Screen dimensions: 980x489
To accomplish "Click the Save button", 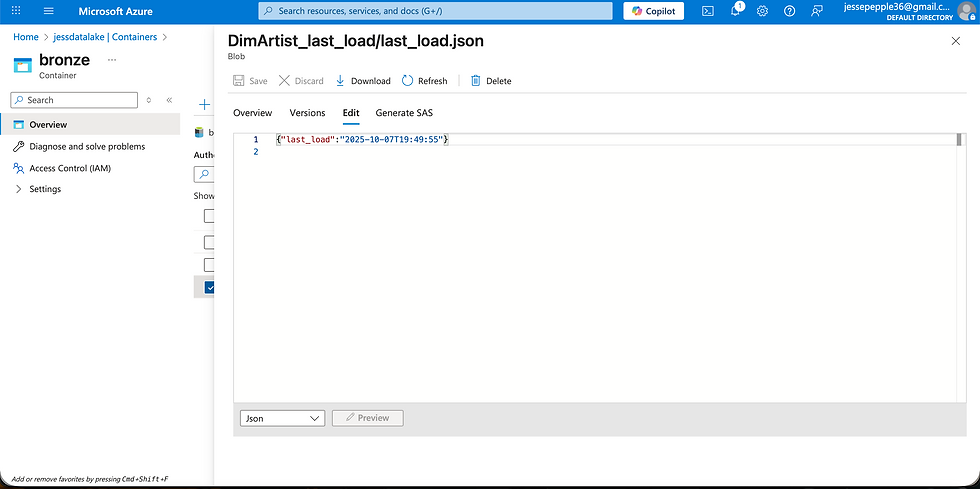I will pyautogui.click(x=250, y=81).
